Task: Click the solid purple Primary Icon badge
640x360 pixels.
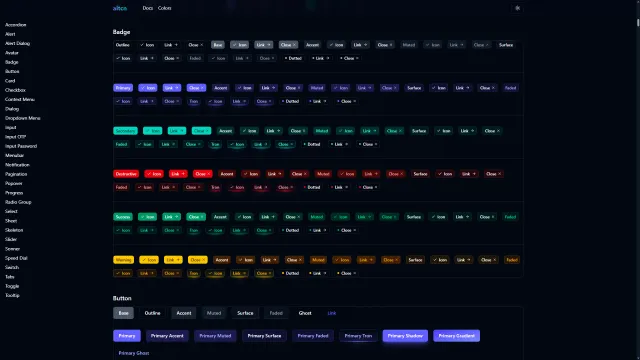Action: tap(148, 88)
